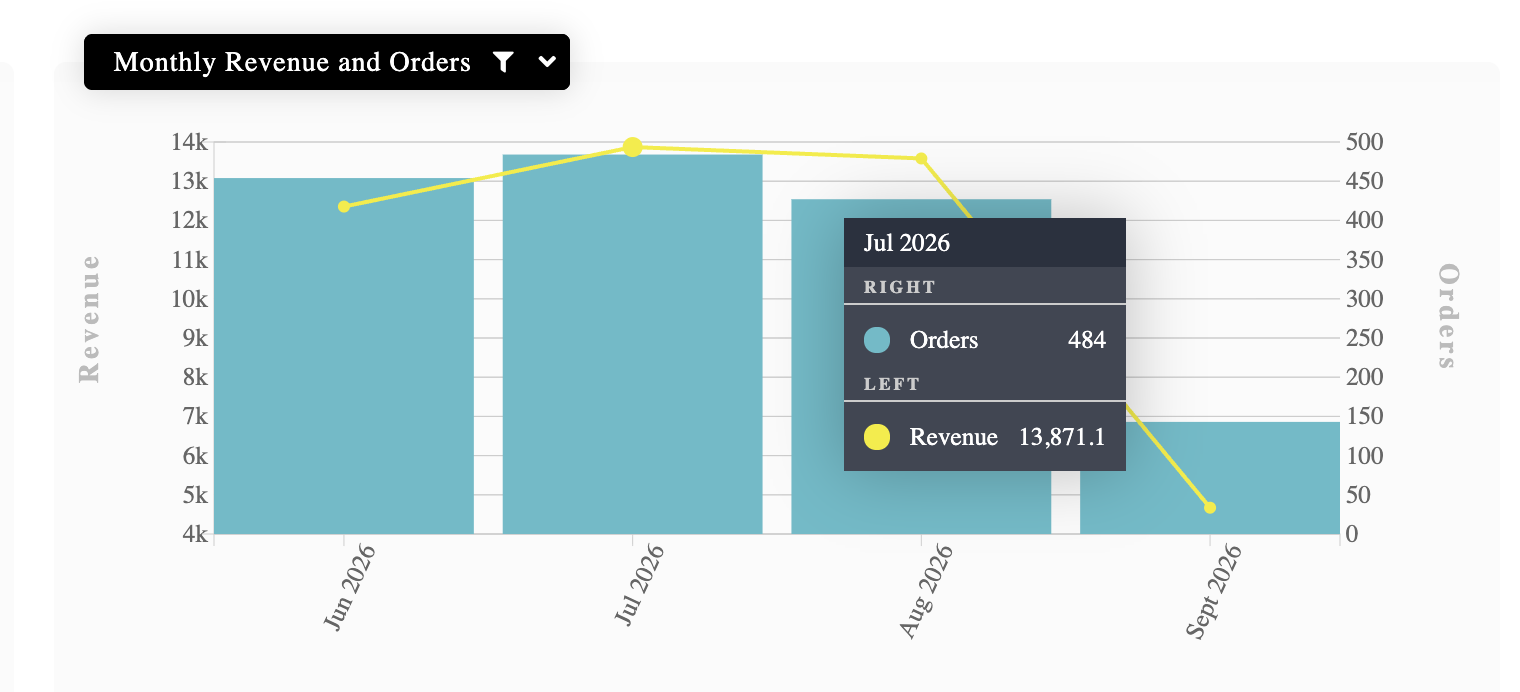Click the Aug 2026 x-axis label

pyautogui.click(x=925, y=591)
